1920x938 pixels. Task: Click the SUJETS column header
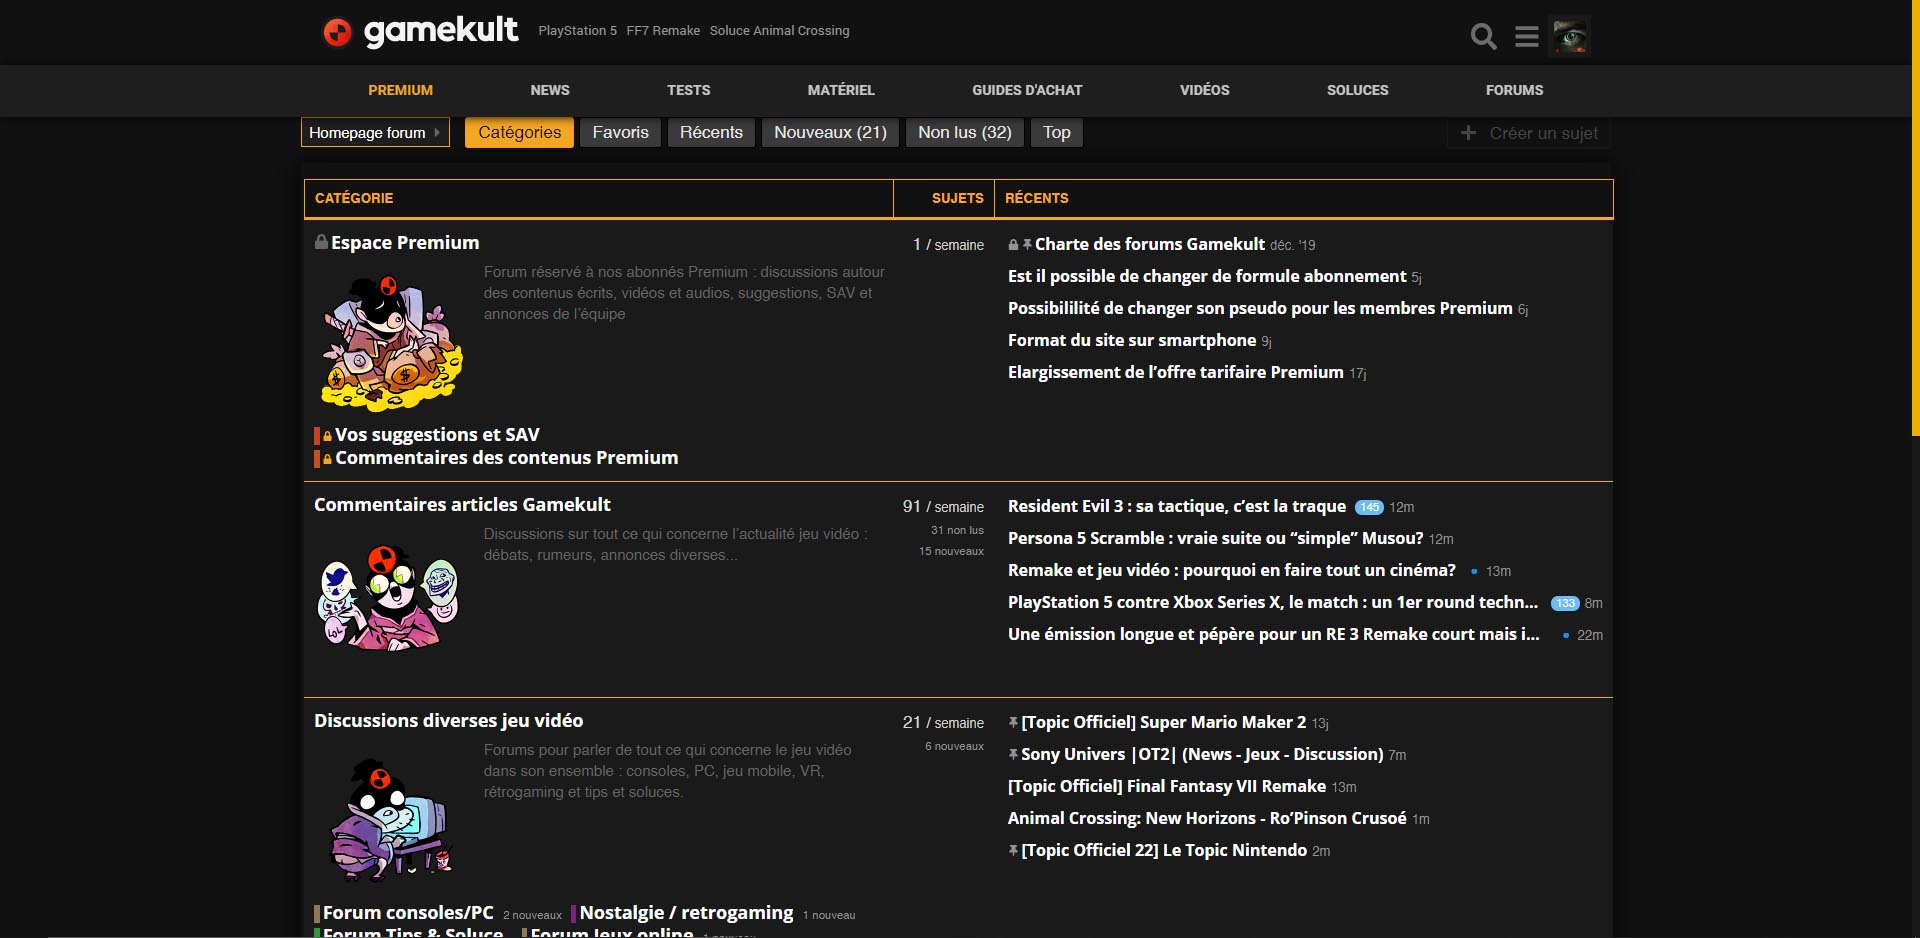point(957,198)
